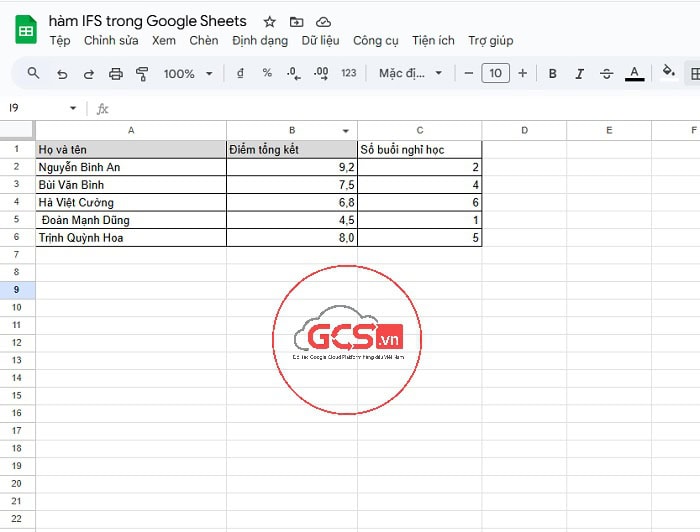Check the cloud save status icon
The width and height of the screenshot is (700, 532).
[323, 22]
